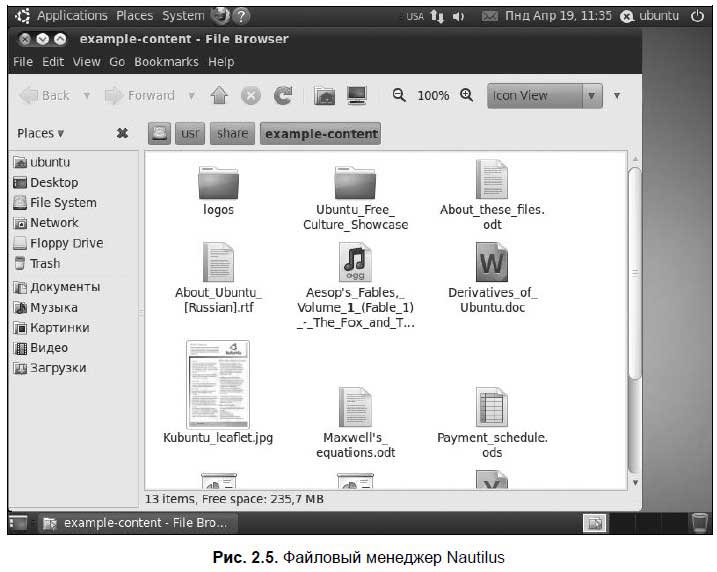Go up to the parent folder
717x572 pixels.
219,96
